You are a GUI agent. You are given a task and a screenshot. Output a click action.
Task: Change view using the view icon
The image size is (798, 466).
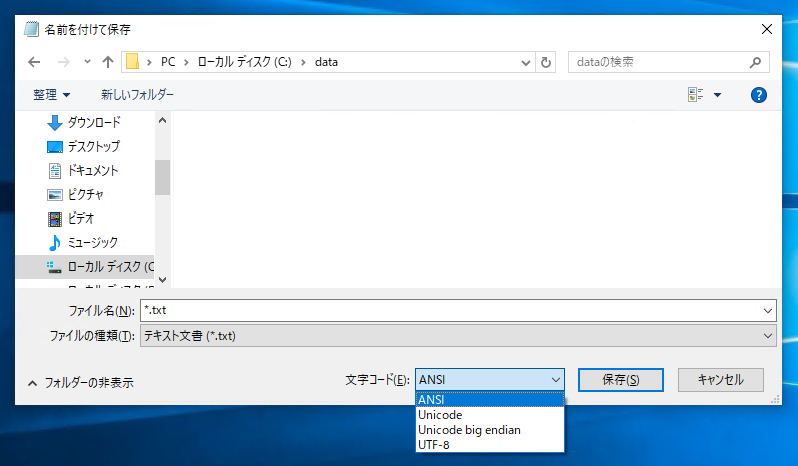(695, 95)
